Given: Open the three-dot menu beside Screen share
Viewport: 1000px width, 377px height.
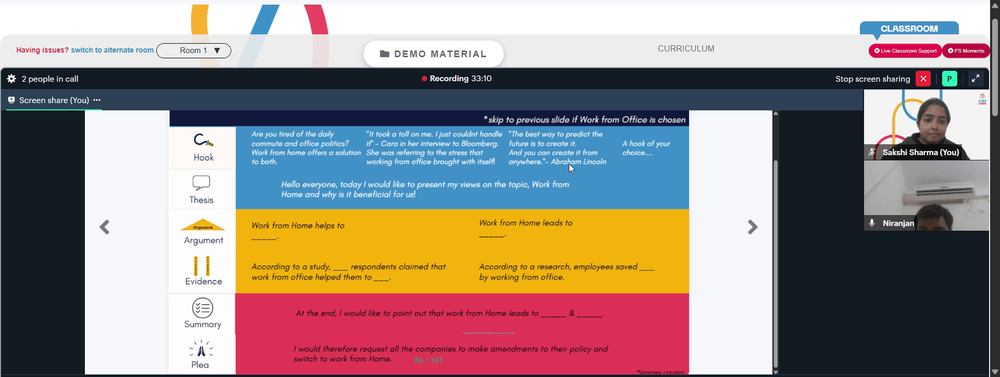Looking at the screenshot, I should 97,100.
